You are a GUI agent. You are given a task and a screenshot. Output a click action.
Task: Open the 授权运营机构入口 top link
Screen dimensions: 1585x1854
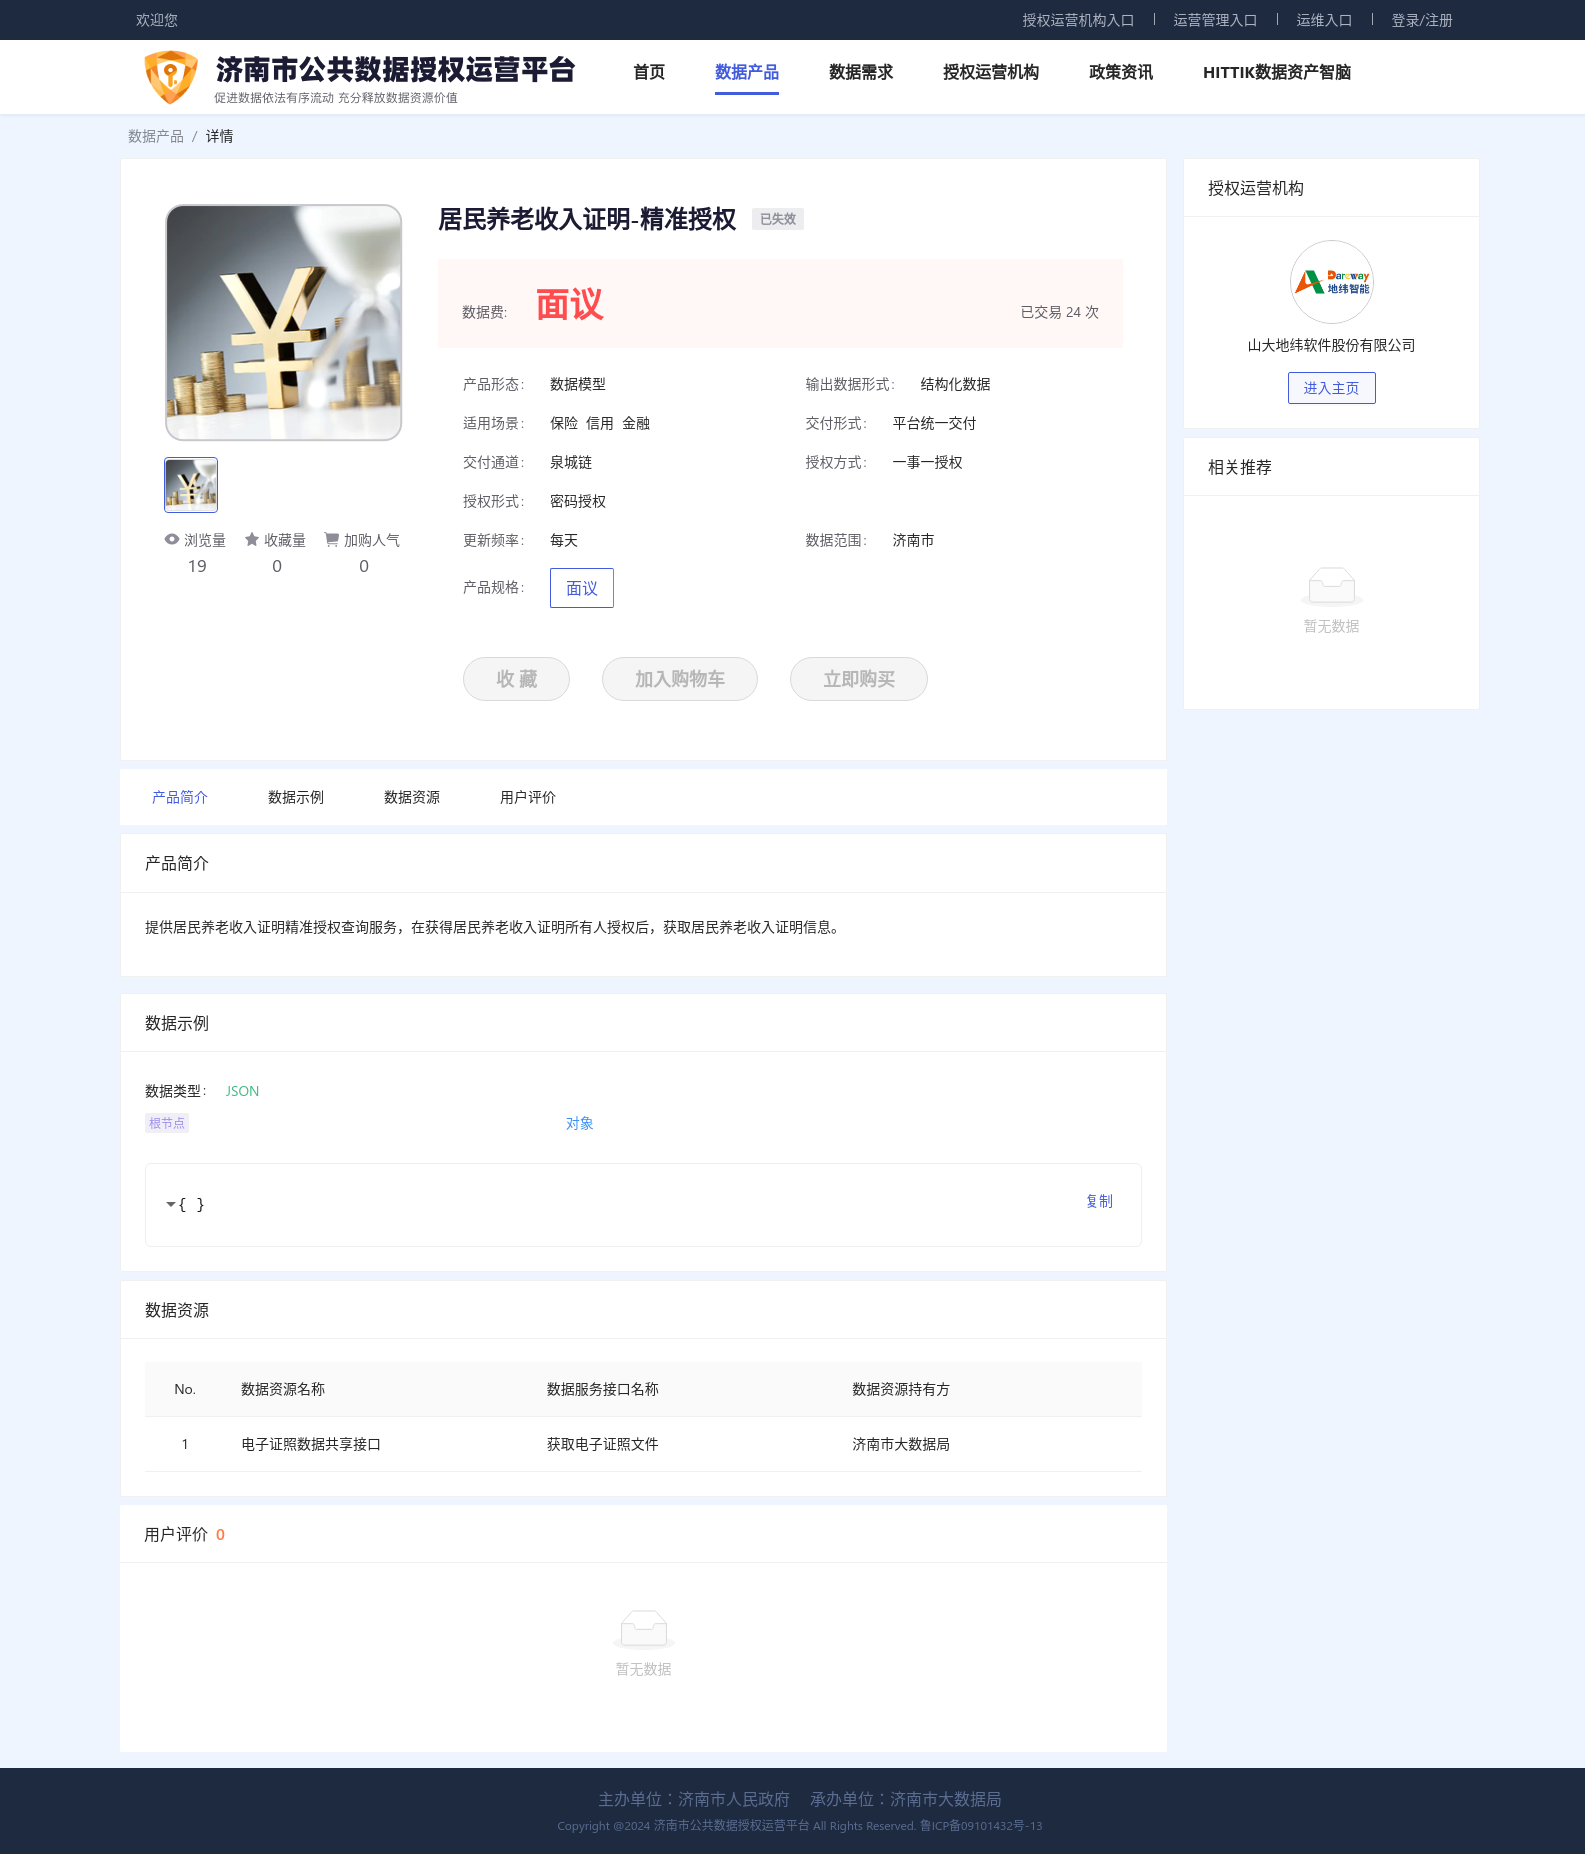(x=1078, y=20)
